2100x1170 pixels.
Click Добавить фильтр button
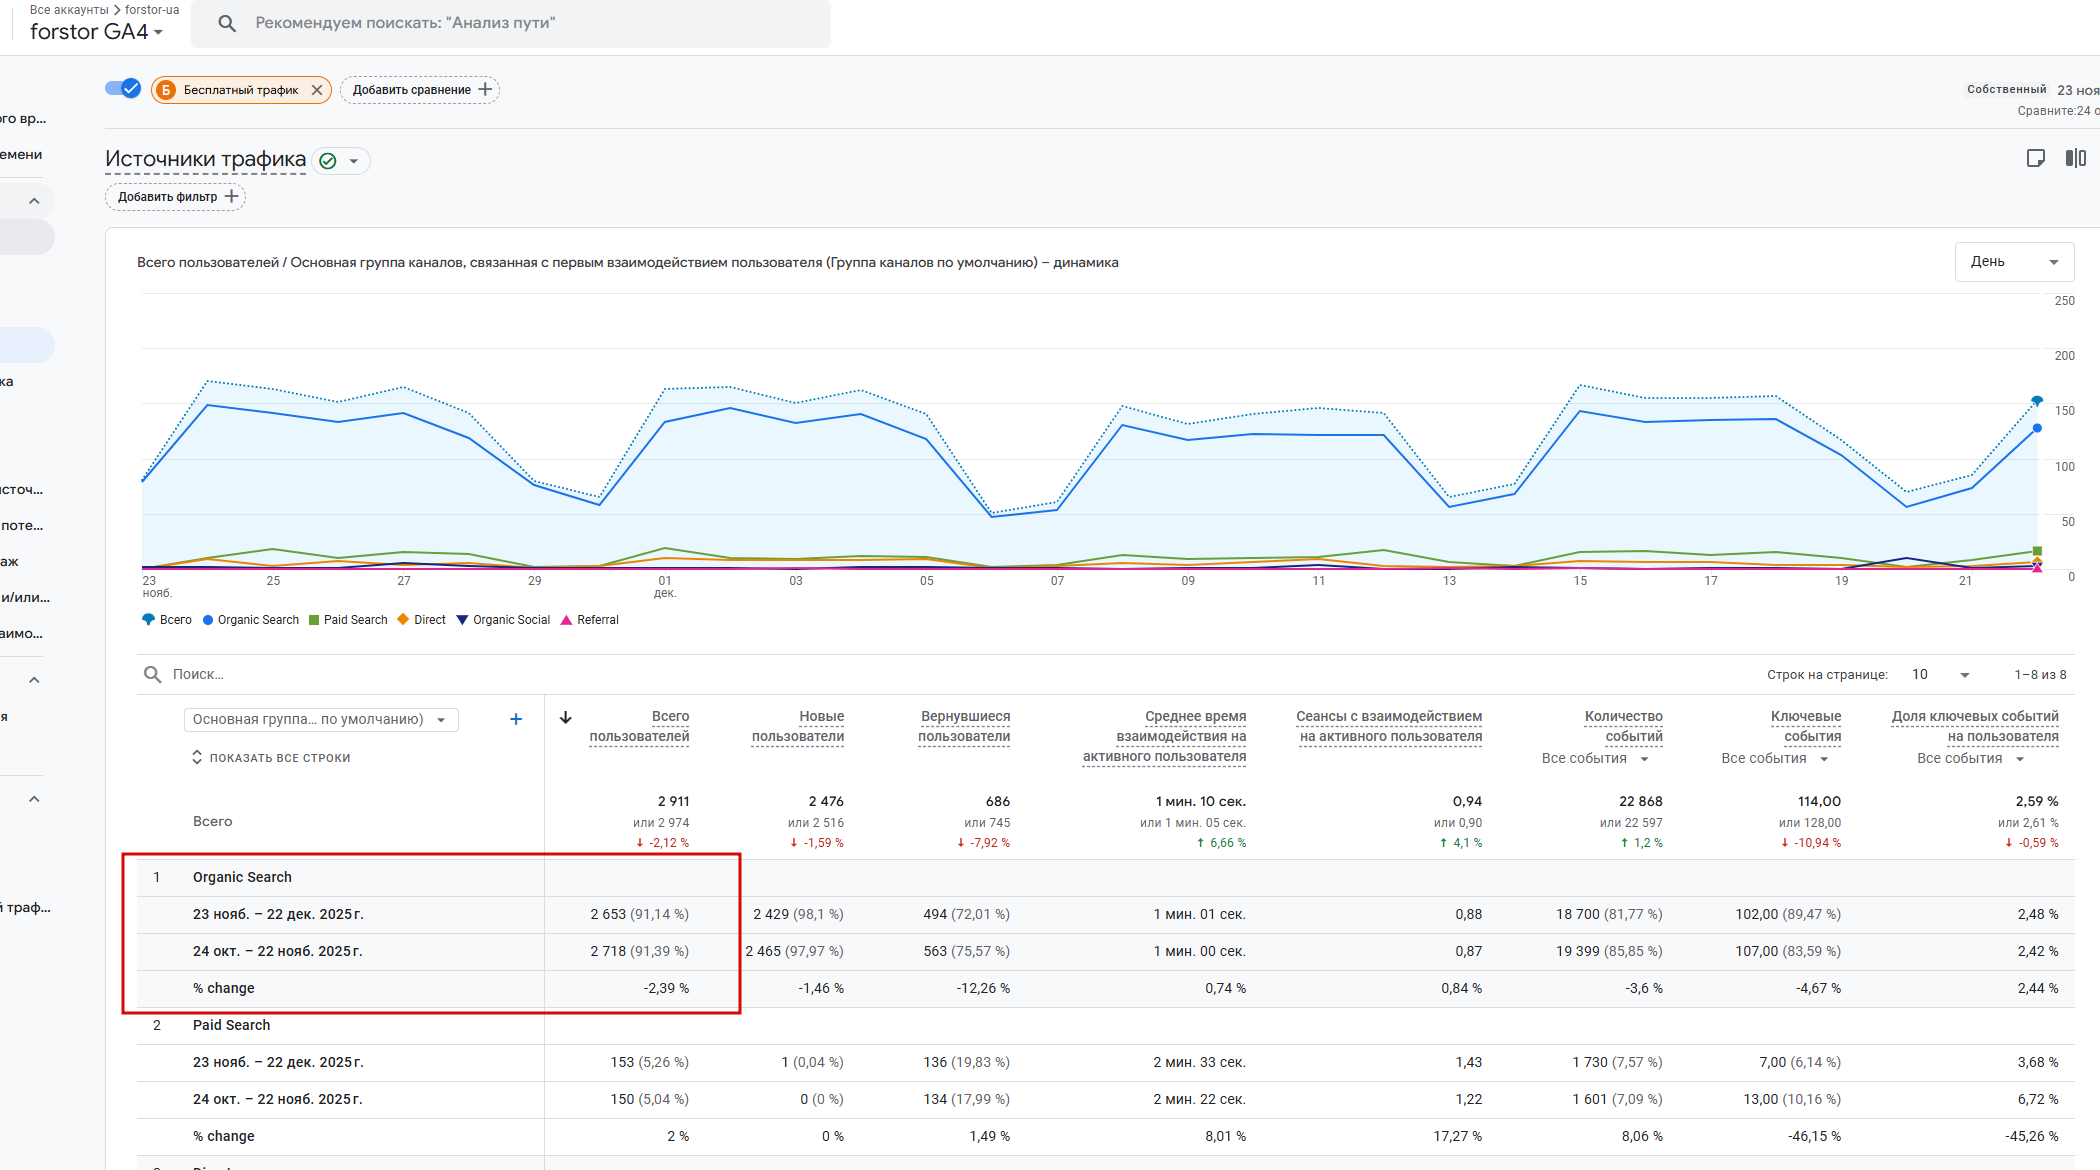tap(176, 197)
